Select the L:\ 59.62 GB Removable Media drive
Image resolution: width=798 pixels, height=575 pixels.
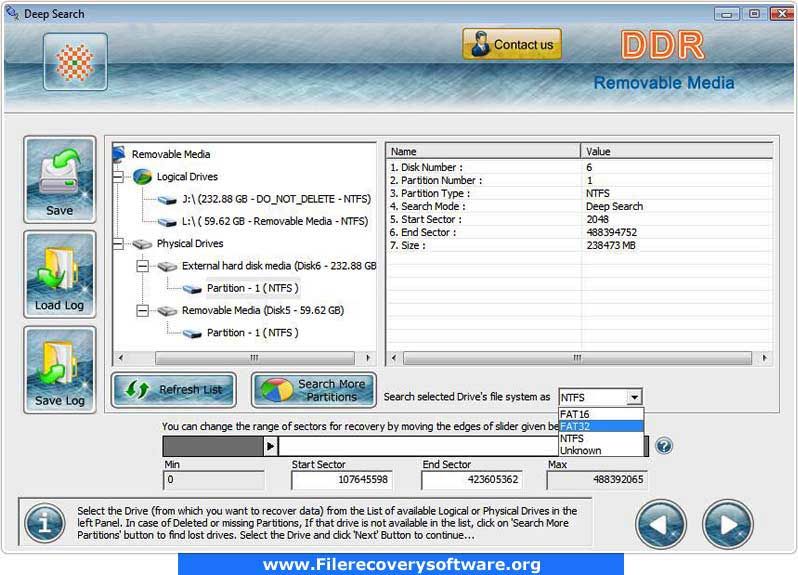(275, 221)
